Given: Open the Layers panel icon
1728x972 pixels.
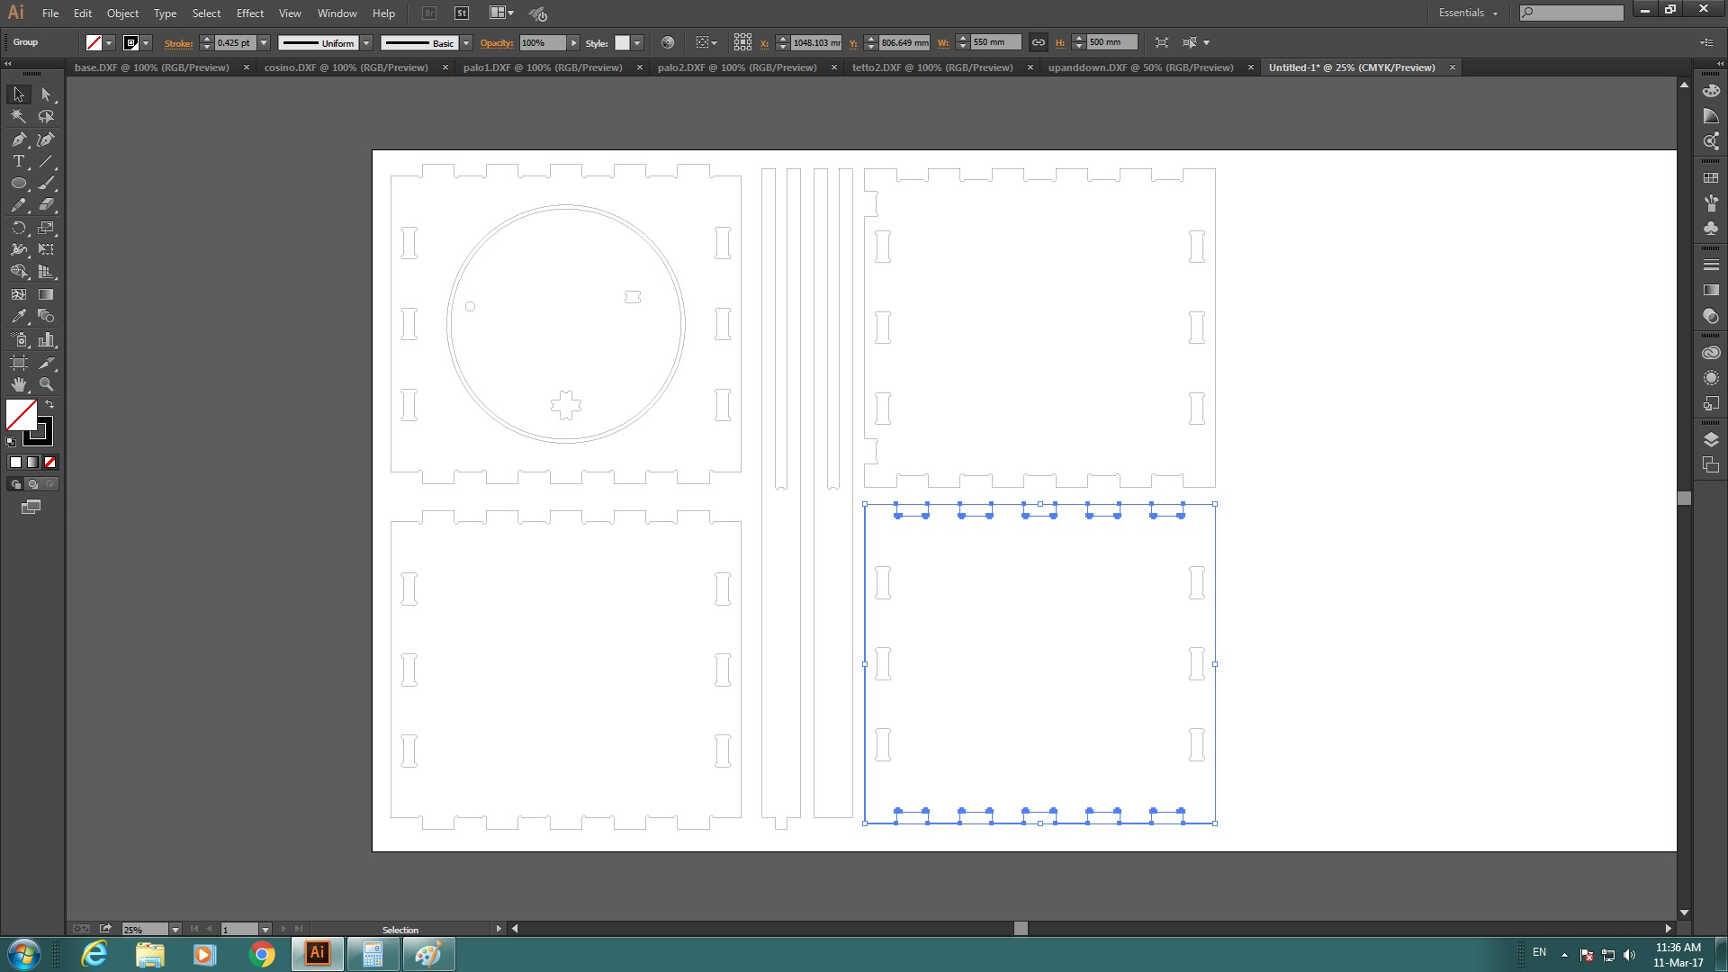Looking at the screenshot, I should pos(1711,440).
